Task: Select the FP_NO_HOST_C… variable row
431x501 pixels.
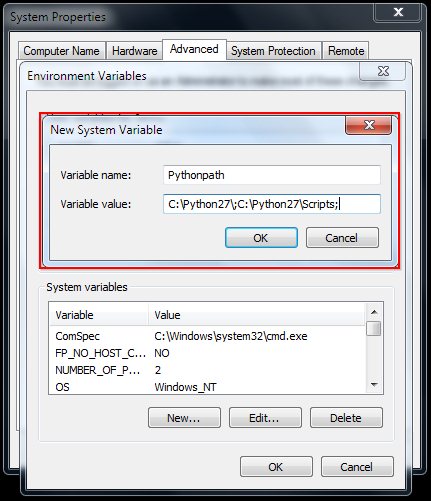Action: (207, 353)
